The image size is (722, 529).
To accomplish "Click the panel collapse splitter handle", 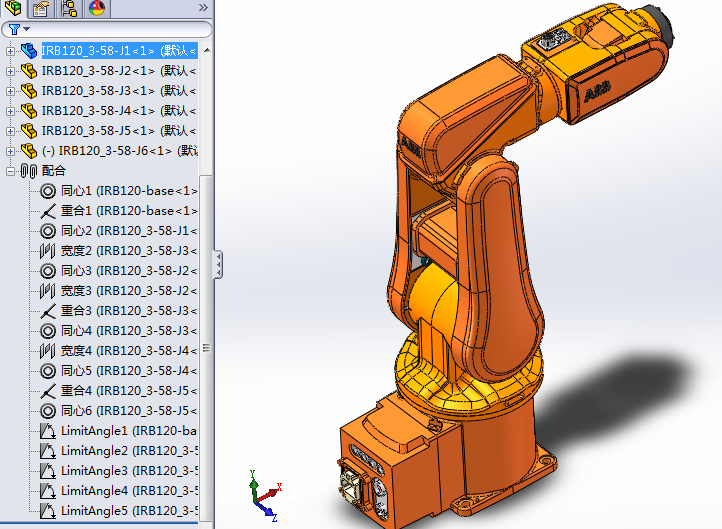I will (x=218, y=264).
